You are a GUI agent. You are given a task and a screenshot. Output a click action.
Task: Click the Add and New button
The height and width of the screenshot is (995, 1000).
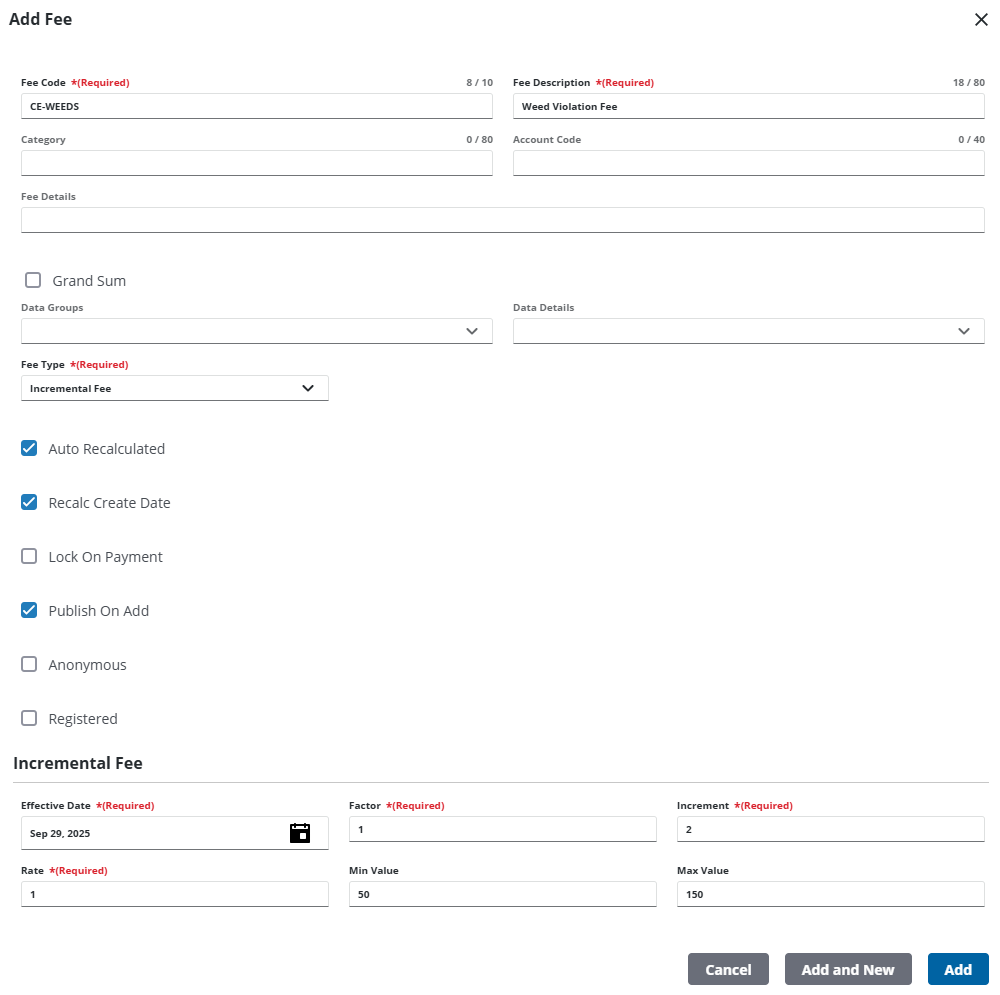click(847, 970)
